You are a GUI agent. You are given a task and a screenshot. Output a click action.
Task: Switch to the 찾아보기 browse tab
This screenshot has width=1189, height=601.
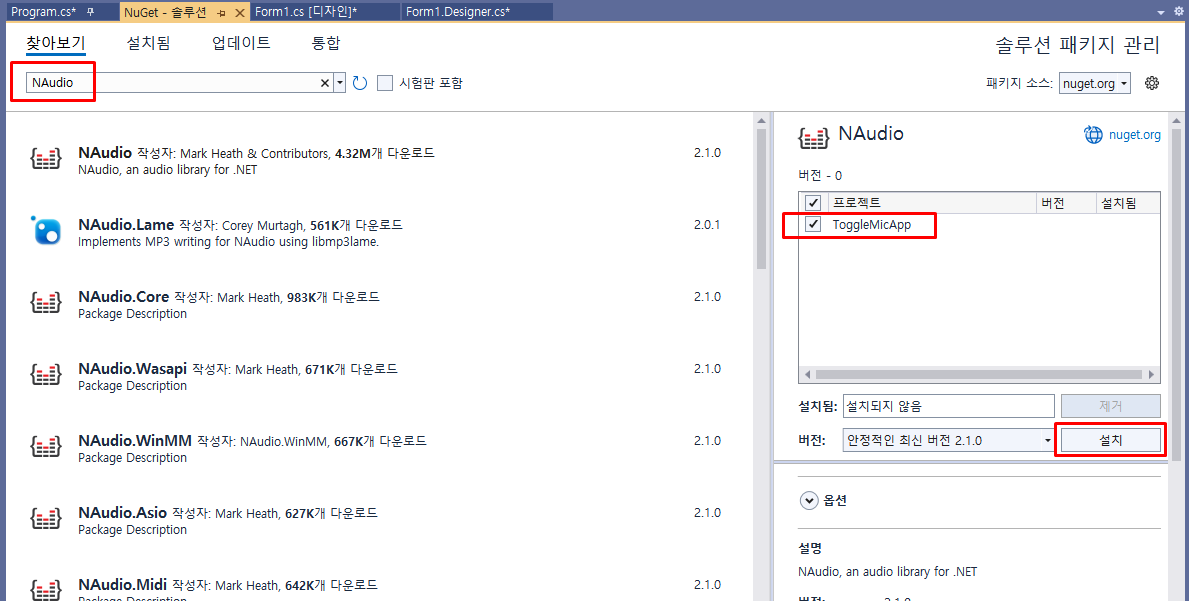(x=55, y=43)
